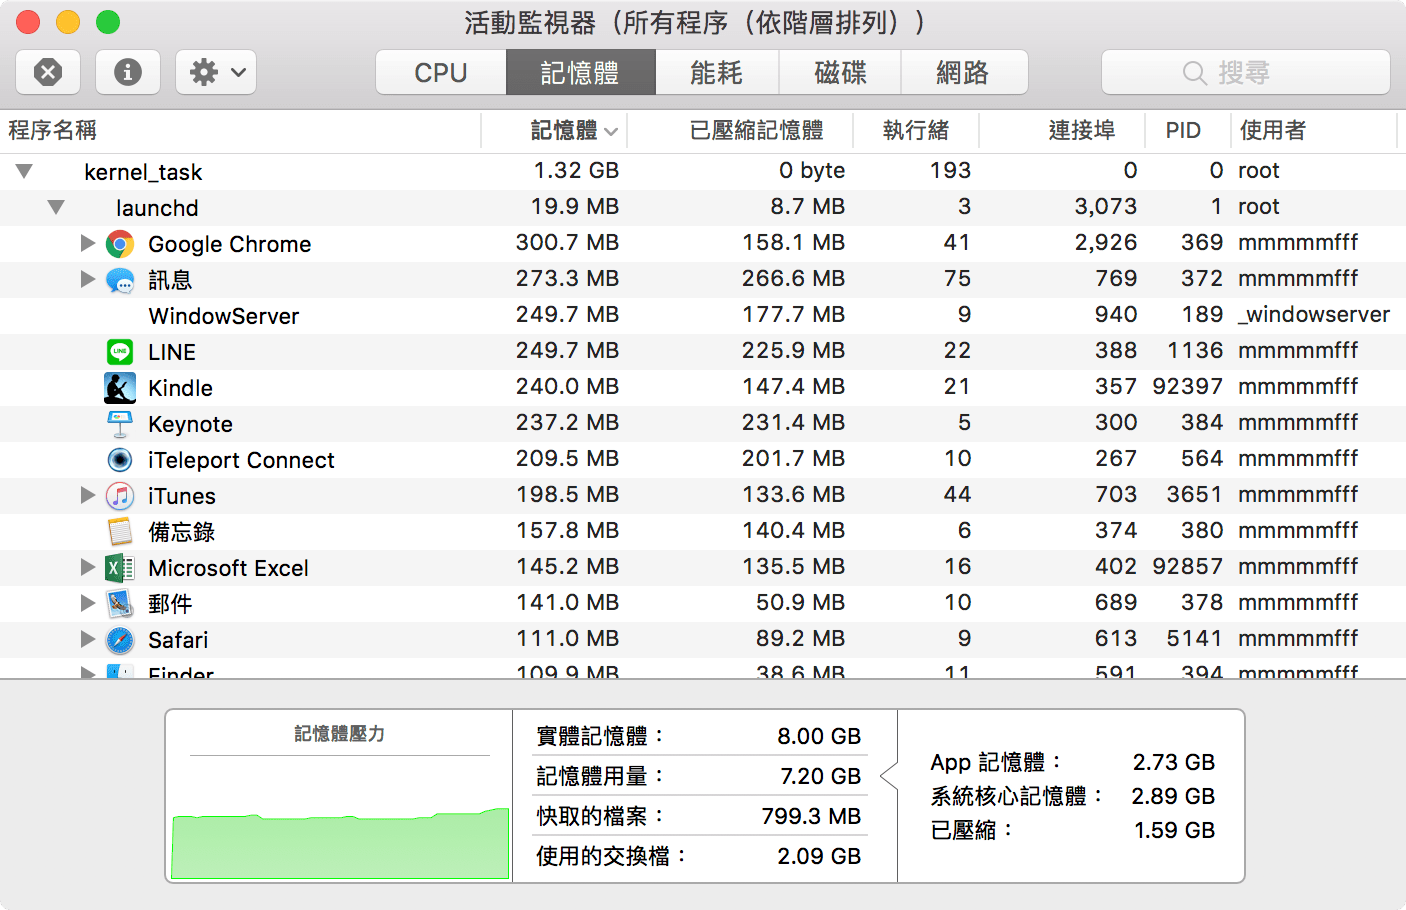The image size is (1406, 910).
Task: Click the 郵件 Mail app icon
Action: point(120,604)
